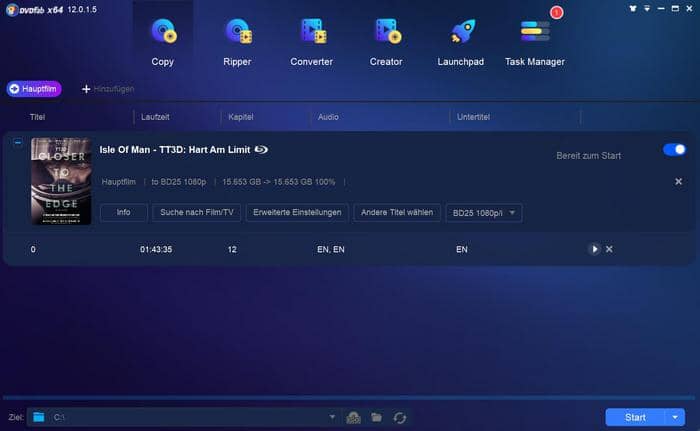Click the to BD25 1080p info text
This screenshot has height=431, width=700.
click(x=179, y=182)
